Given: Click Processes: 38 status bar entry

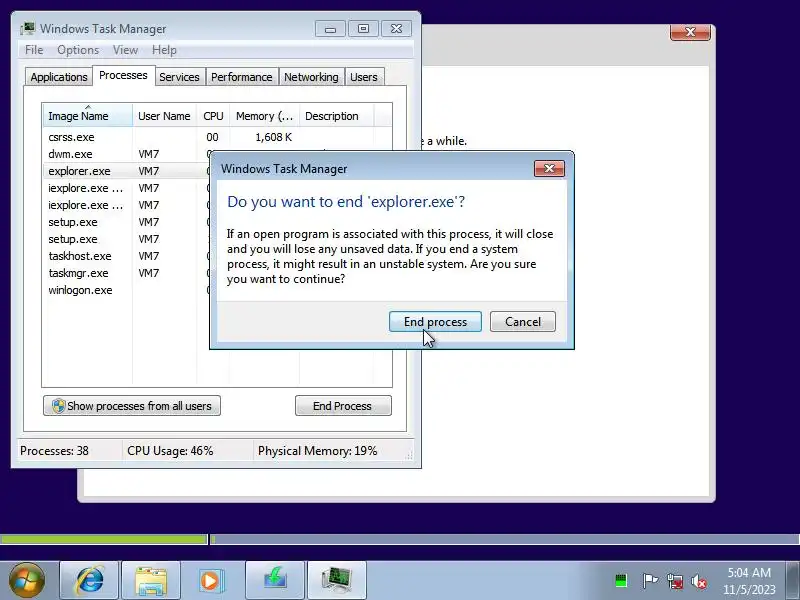Looking at the screenshot, I should (x=55, y=451).
